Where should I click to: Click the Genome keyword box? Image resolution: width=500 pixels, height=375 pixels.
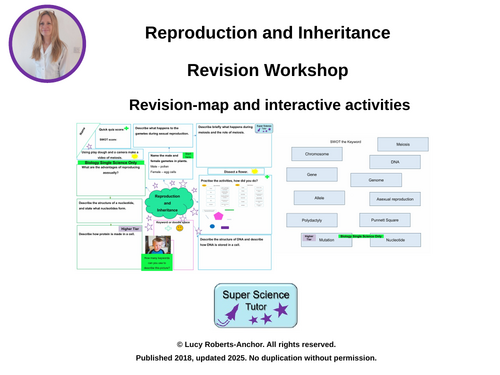[376, 180]
